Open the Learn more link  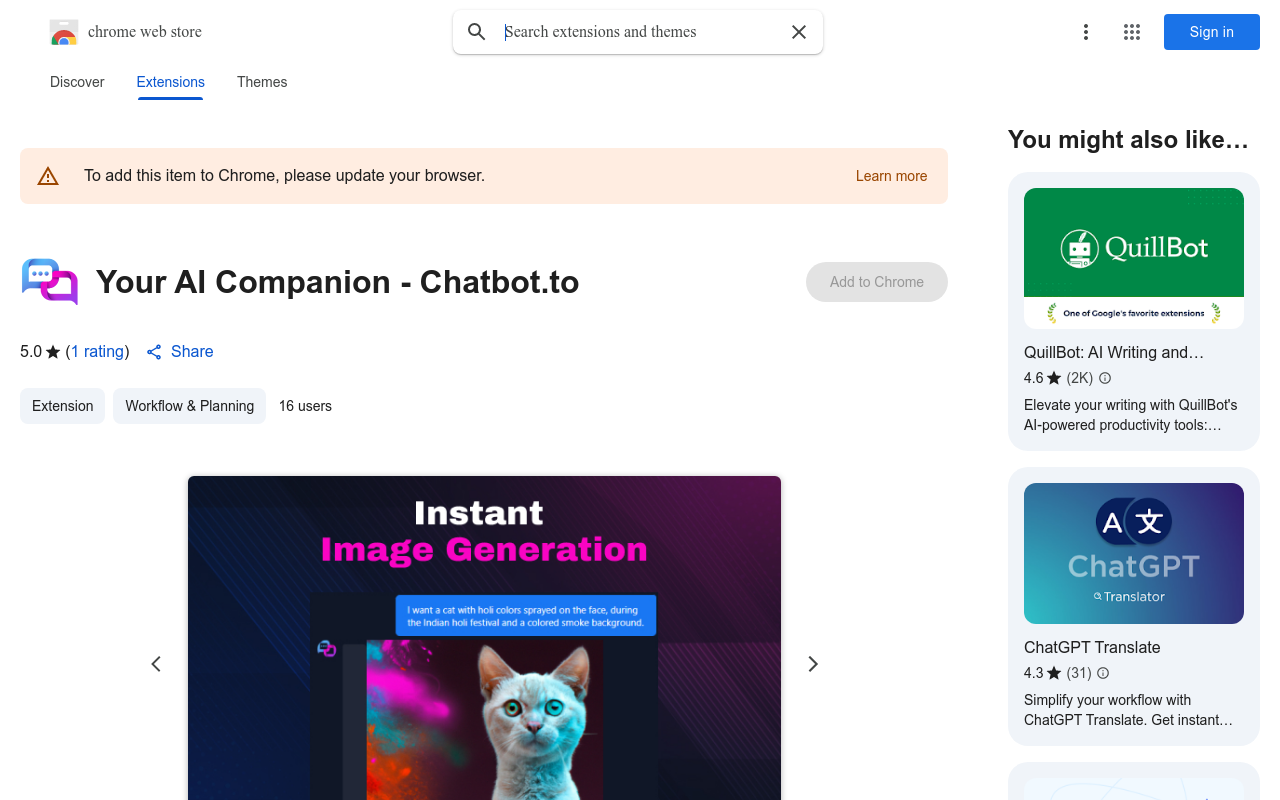click(891, 176)
